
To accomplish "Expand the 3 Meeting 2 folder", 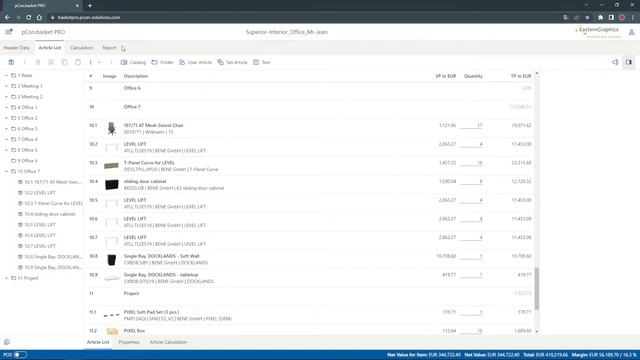I will point(6,97).
